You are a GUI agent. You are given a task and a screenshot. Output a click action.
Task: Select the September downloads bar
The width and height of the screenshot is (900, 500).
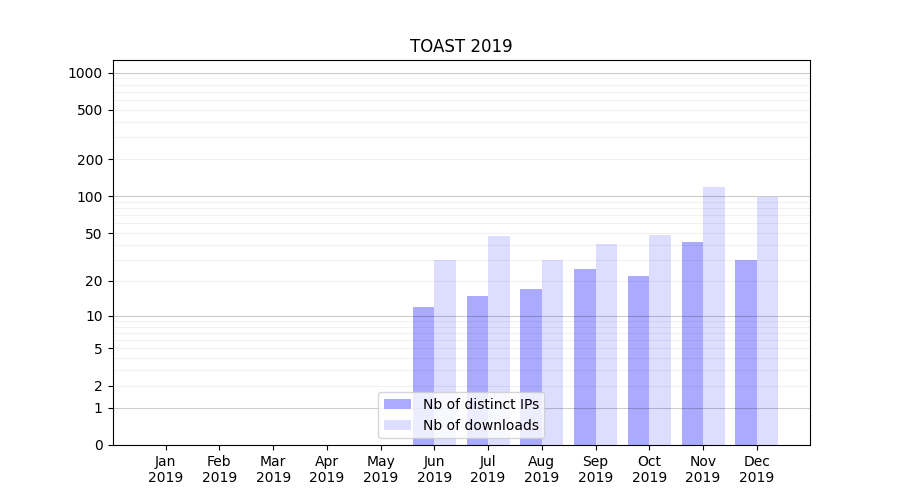pyautogui.click(x=606, y=344)
